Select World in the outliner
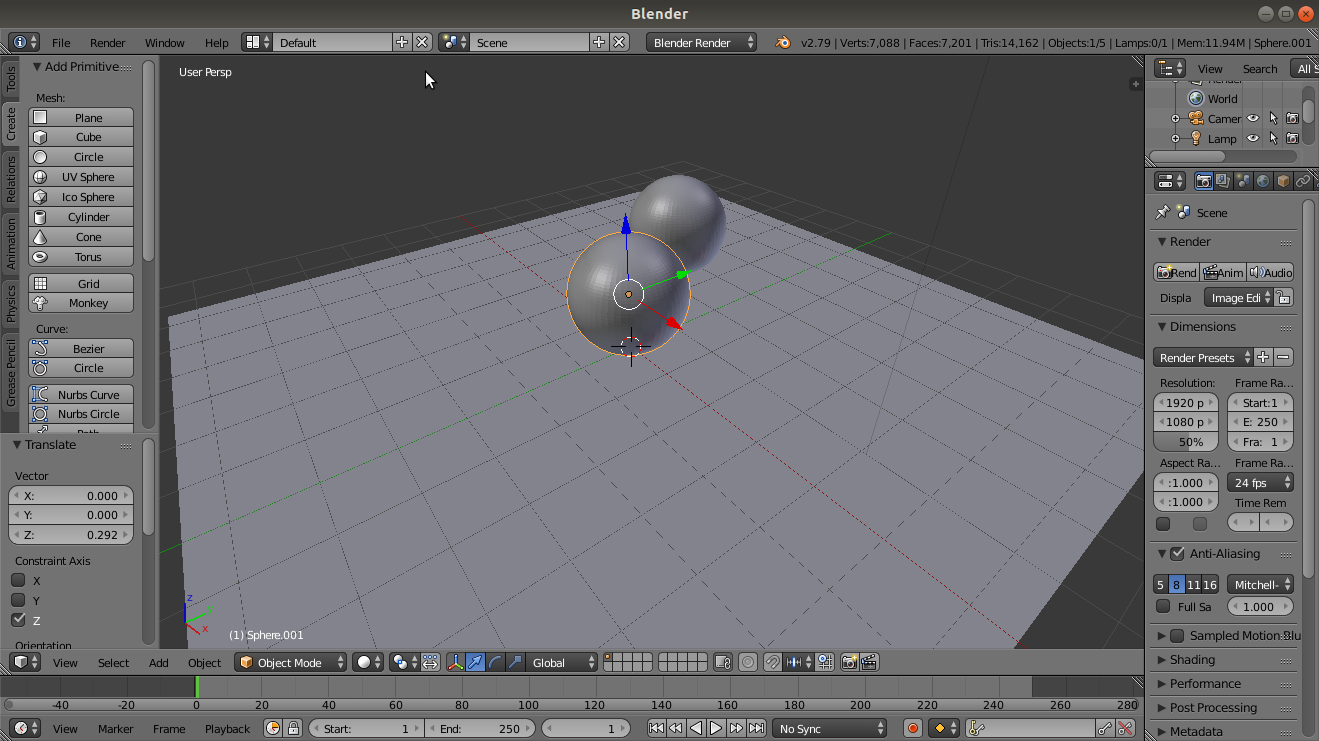 coord(1222,99)
